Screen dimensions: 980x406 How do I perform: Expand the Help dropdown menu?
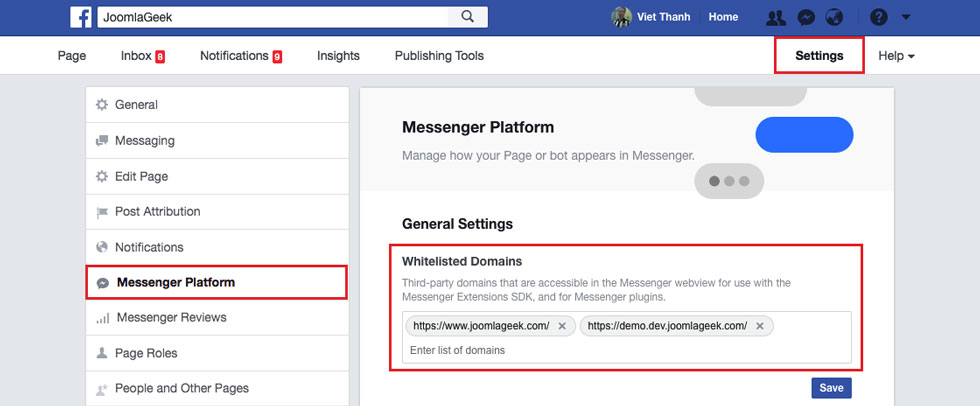point(896,56)
